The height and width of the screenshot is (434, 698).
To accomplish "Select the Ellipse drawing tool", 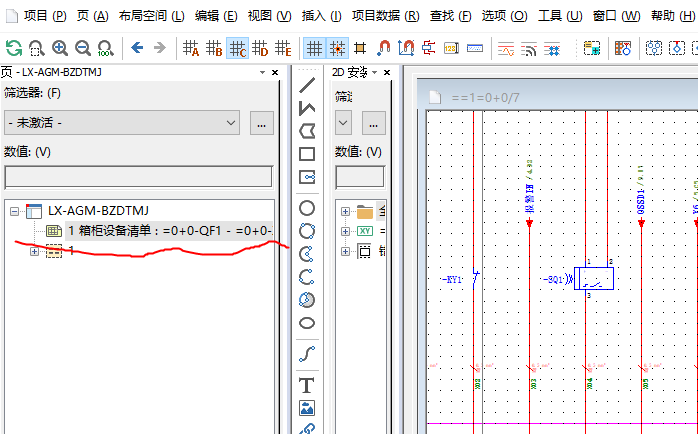I will [x=307, y=323].
